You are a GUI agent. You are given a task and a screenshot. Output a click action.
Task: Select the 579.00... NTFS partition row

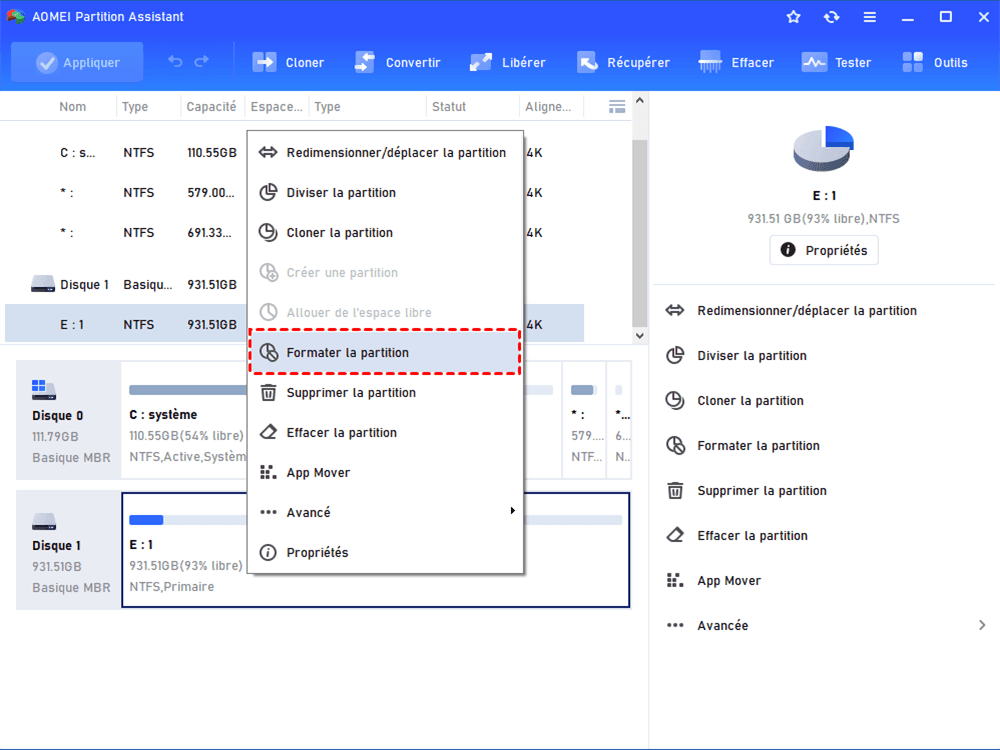click(x=128, y=193)
